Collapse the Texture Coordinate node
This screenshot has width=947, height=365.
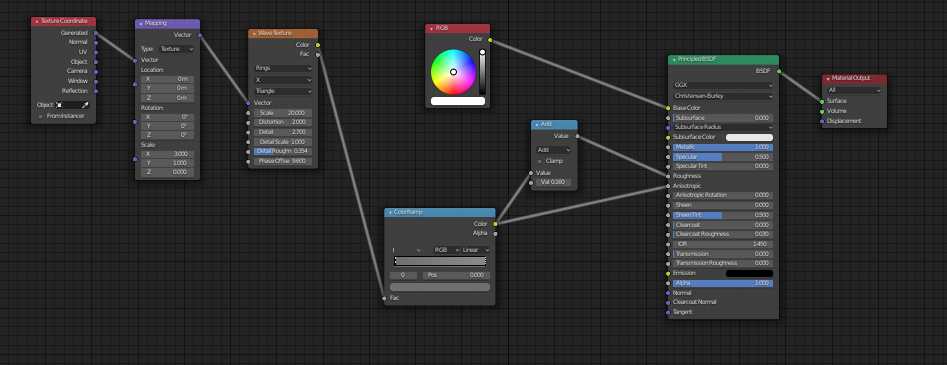point(37,21)
